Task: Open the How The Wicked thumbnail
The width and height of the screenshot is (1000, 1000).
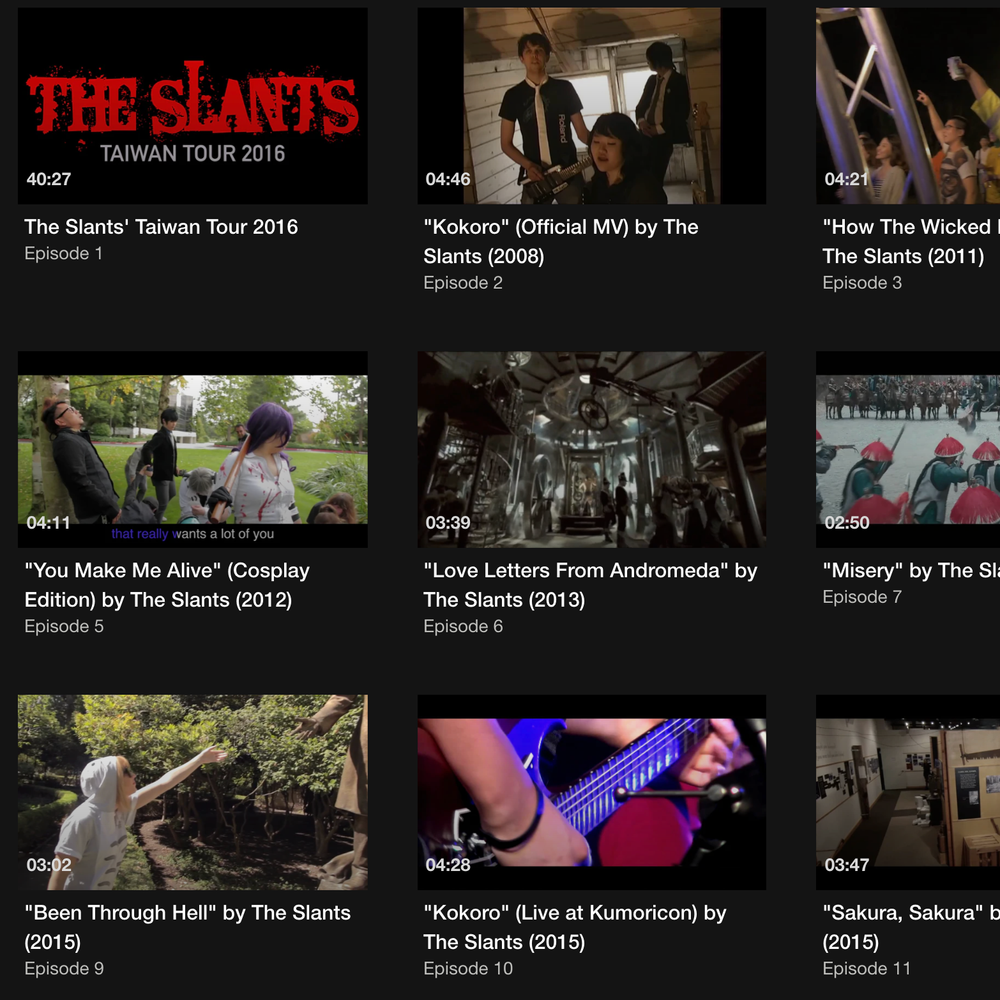Action: point(908,106)
